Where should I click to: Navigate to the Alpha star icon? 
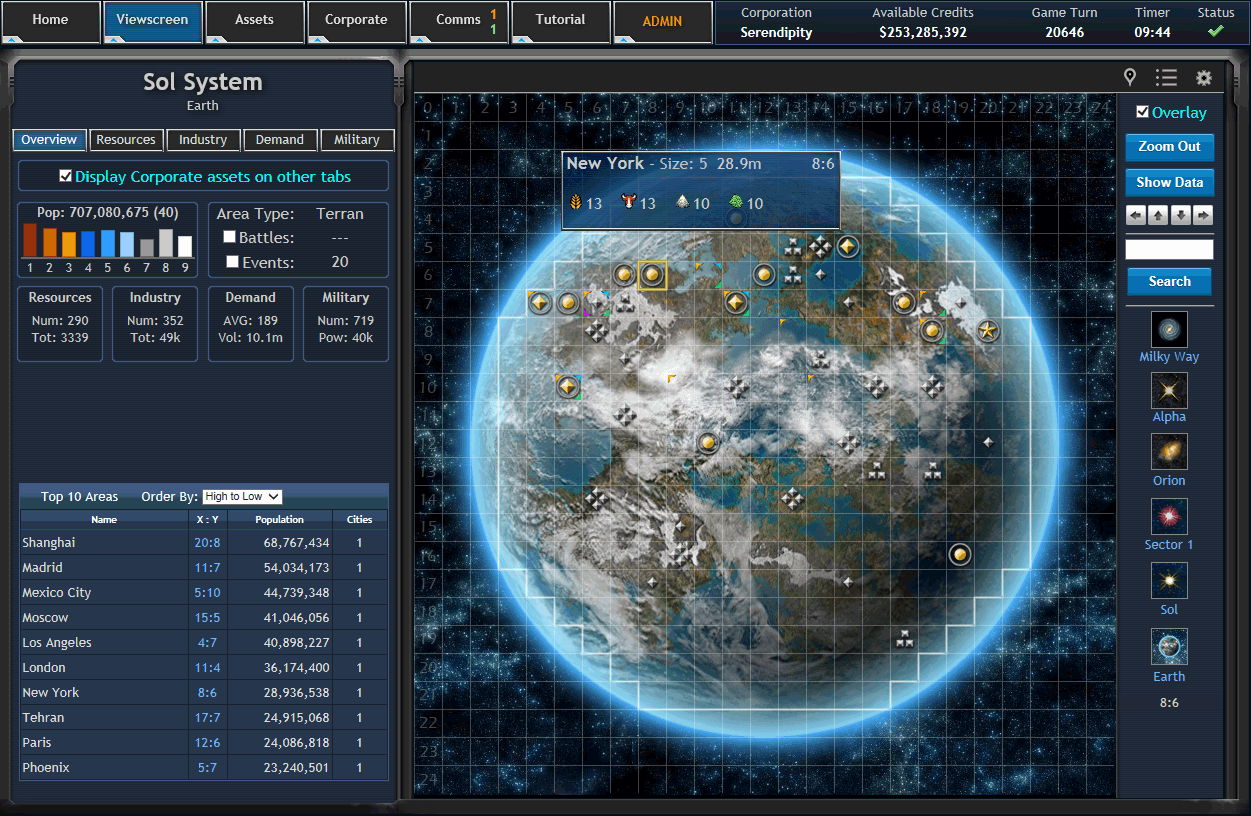point(1169,390)
